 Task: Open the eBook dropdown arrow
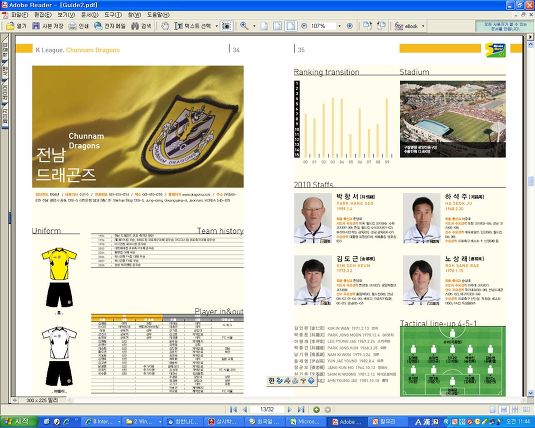423,26
